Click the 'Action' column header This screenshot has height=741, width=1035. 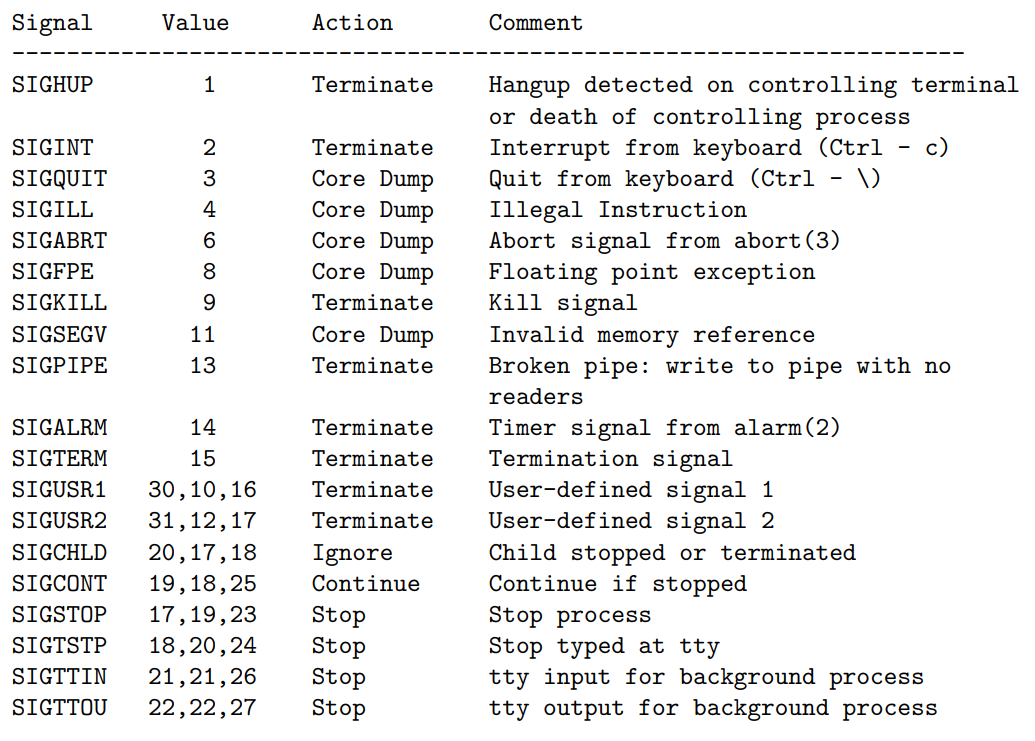click(x=352, y=23)
